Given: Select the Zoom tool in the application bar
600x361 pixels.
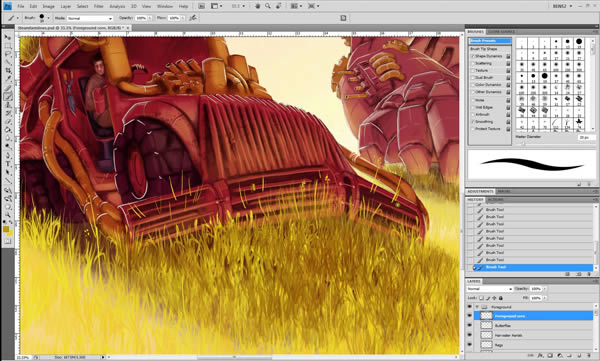Looking at the screenshot, I should 268,6.
